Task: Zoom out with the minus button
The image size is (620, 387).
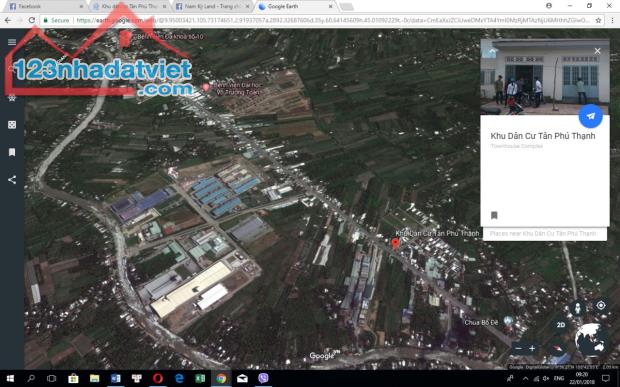Action: [518, 348]
